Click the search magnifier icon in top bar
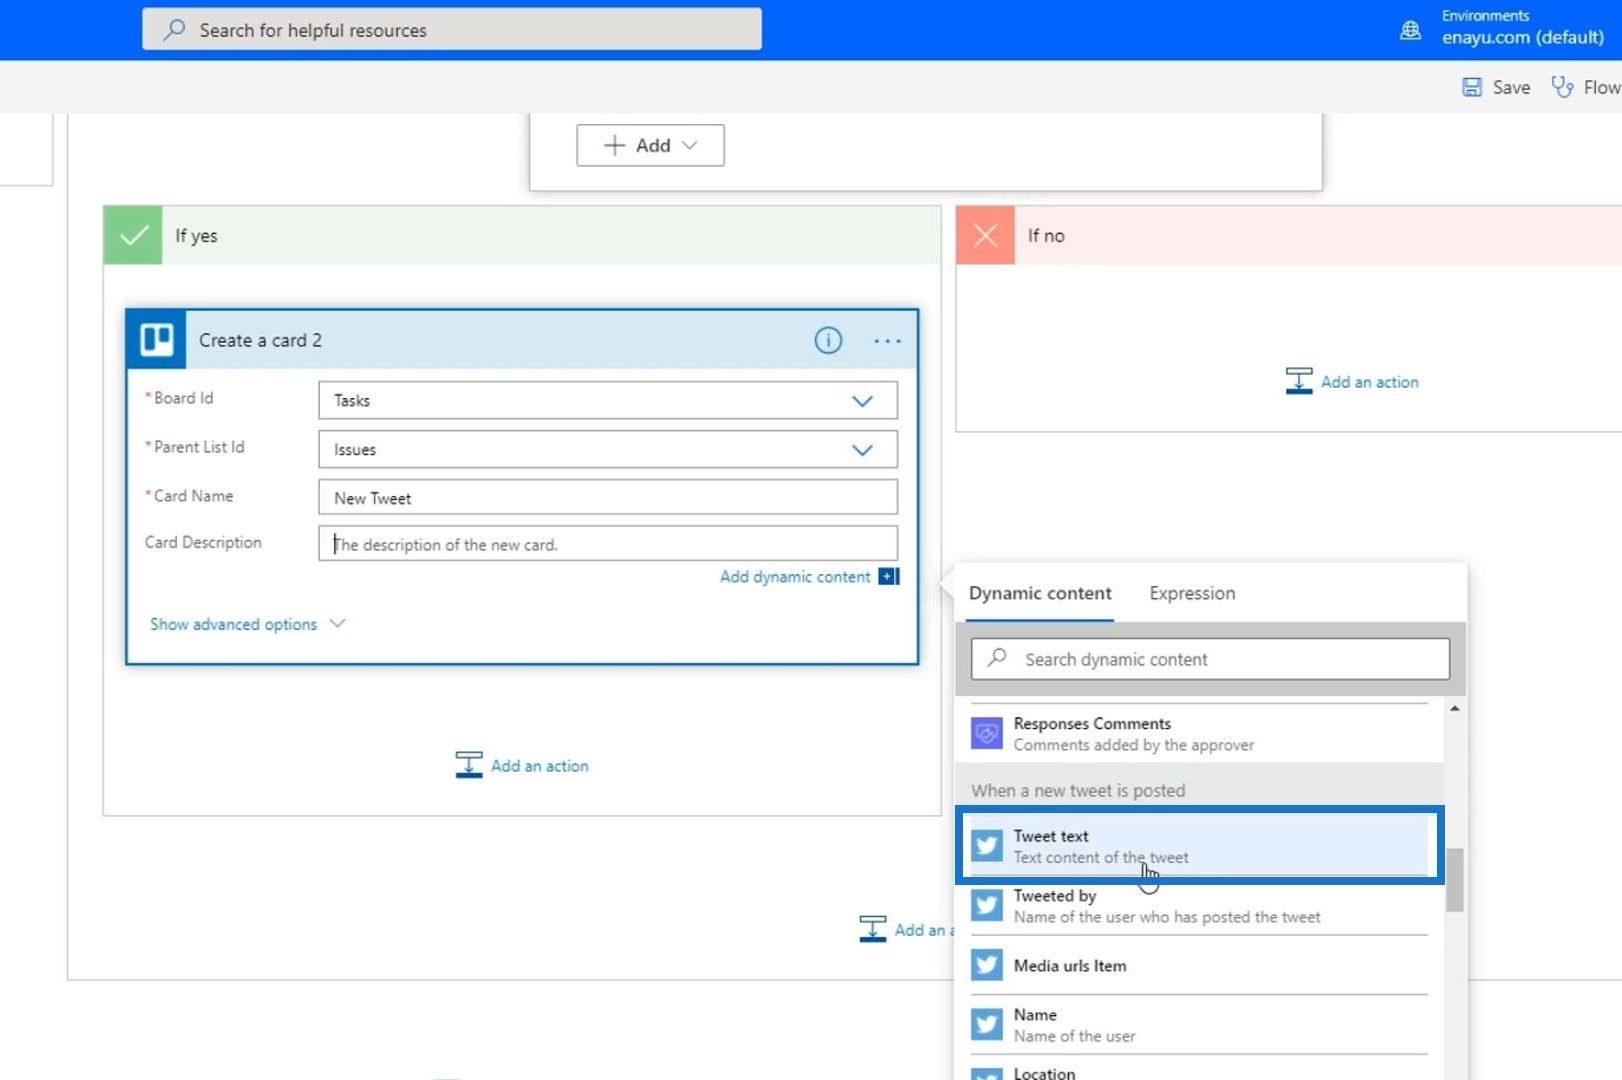 coord(174,30)
